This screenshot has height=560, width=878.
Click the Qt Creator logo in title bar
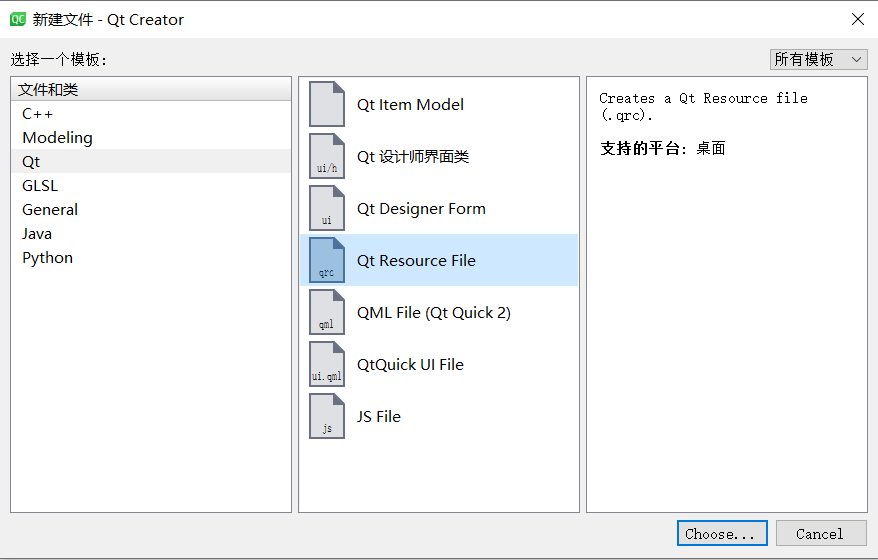point(18,20)
